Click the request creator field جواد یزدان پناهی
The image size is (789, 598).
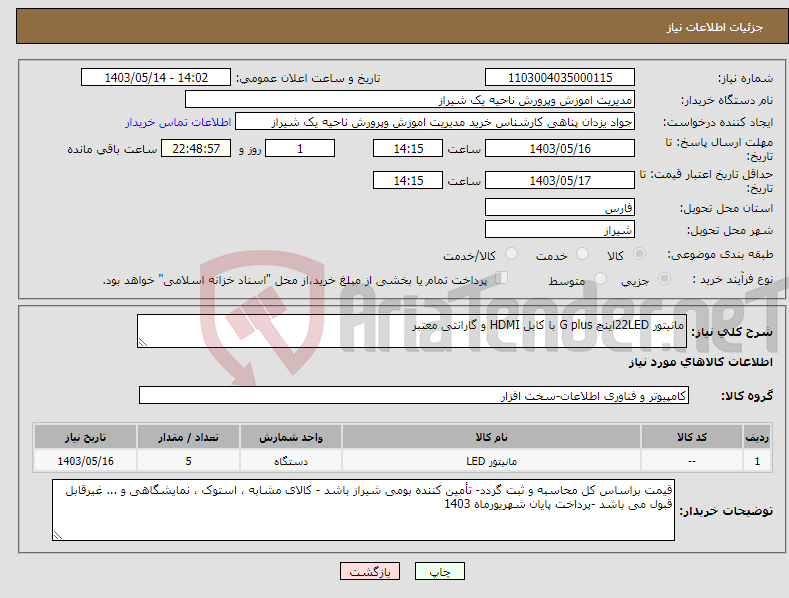[435, 122]
